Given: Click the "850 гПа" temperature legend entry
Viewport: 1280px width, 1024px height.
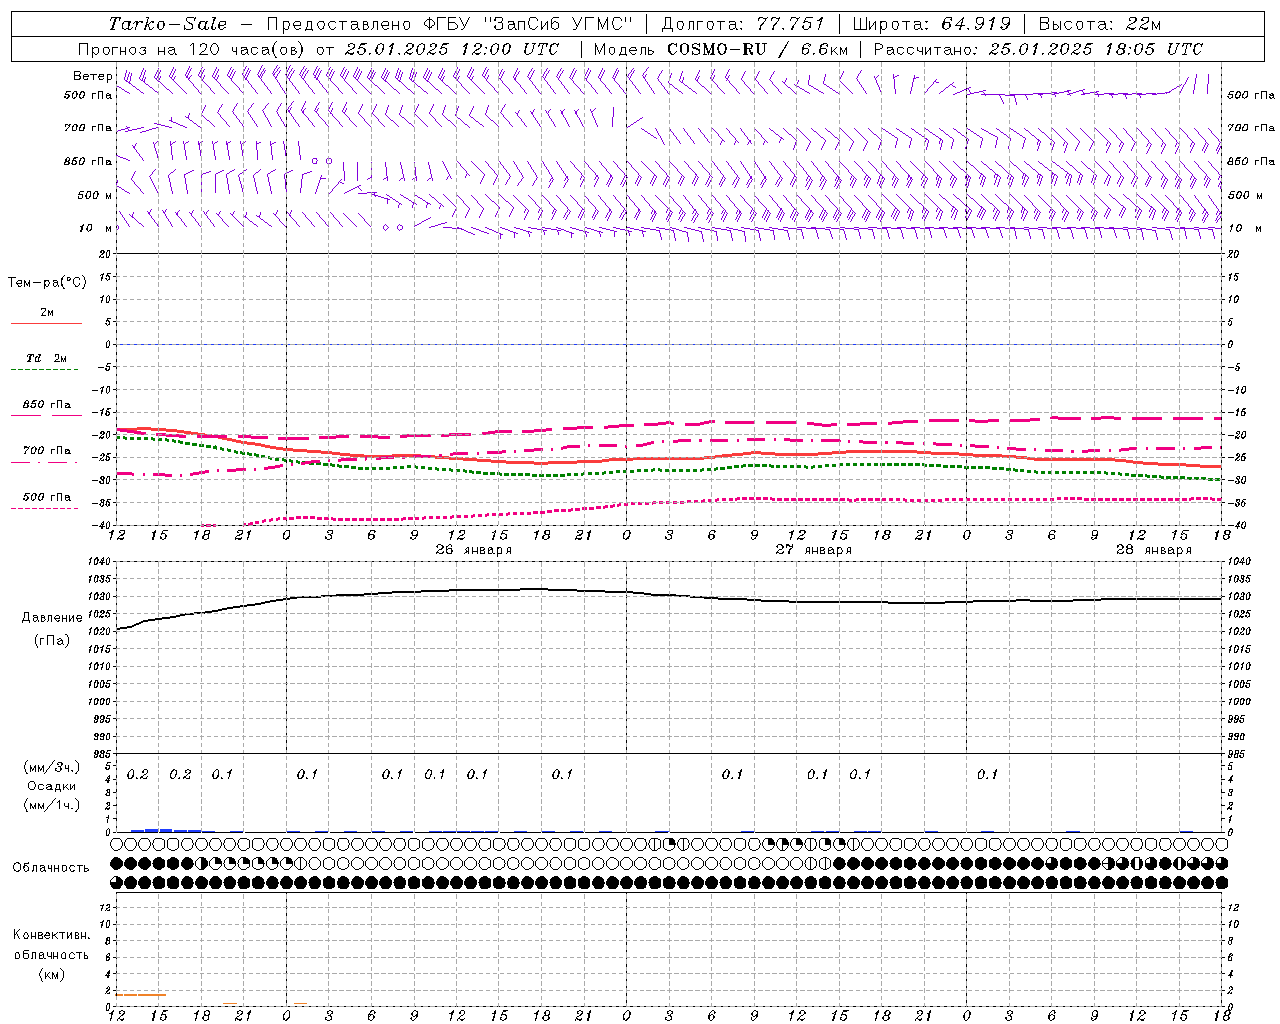Looking at the screenshot, I should (46, 405).
